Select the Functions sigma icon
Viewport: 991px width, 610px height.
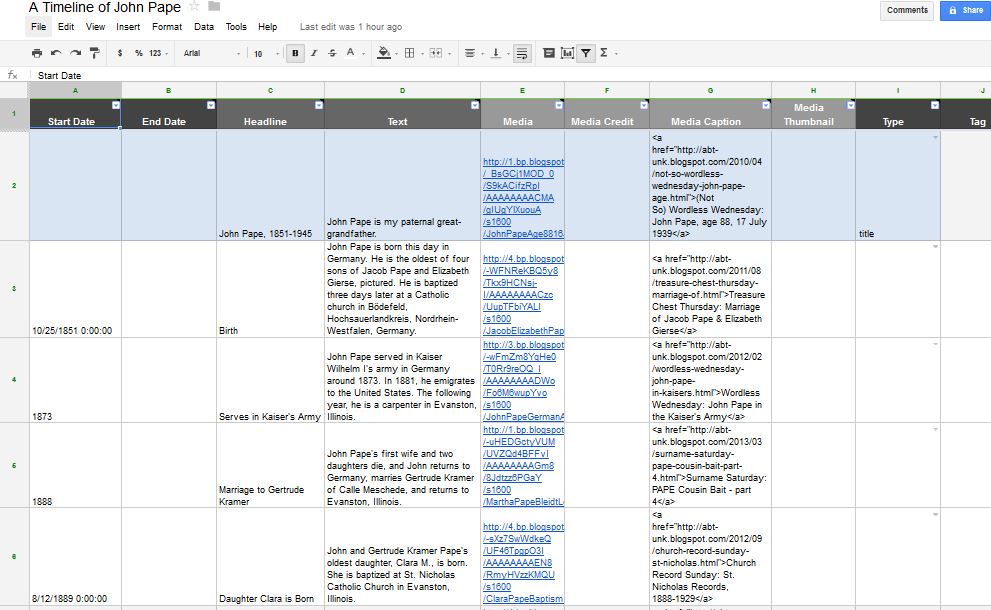[603, 53]
